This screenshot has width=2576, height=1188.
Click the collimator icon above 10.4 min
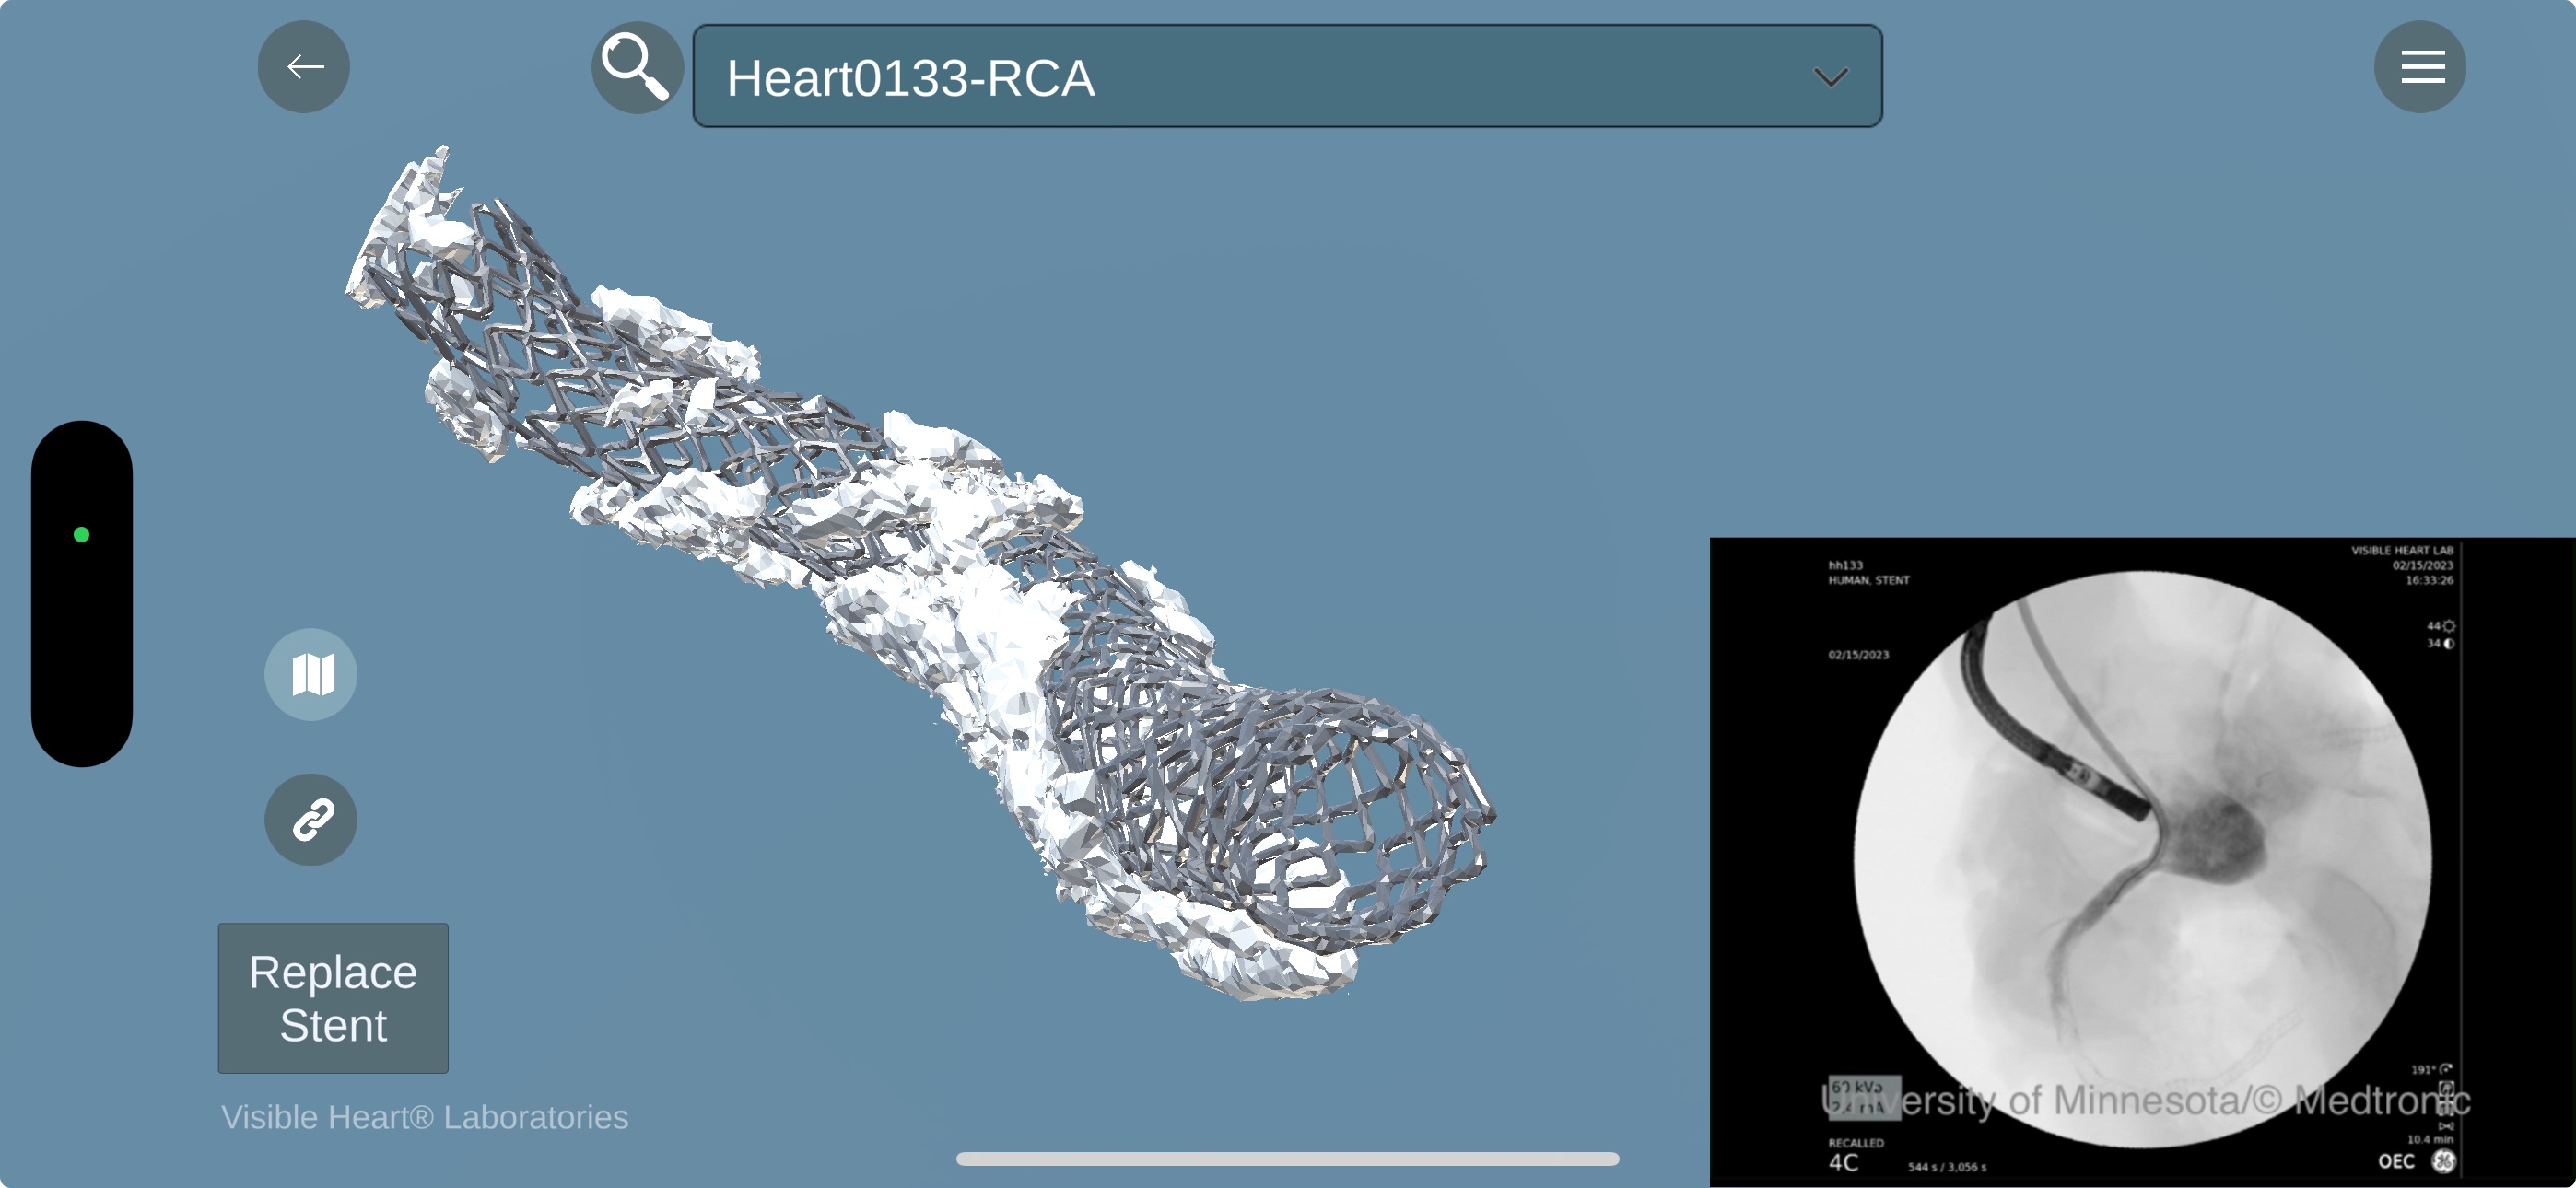[x=2446, y=1128]
